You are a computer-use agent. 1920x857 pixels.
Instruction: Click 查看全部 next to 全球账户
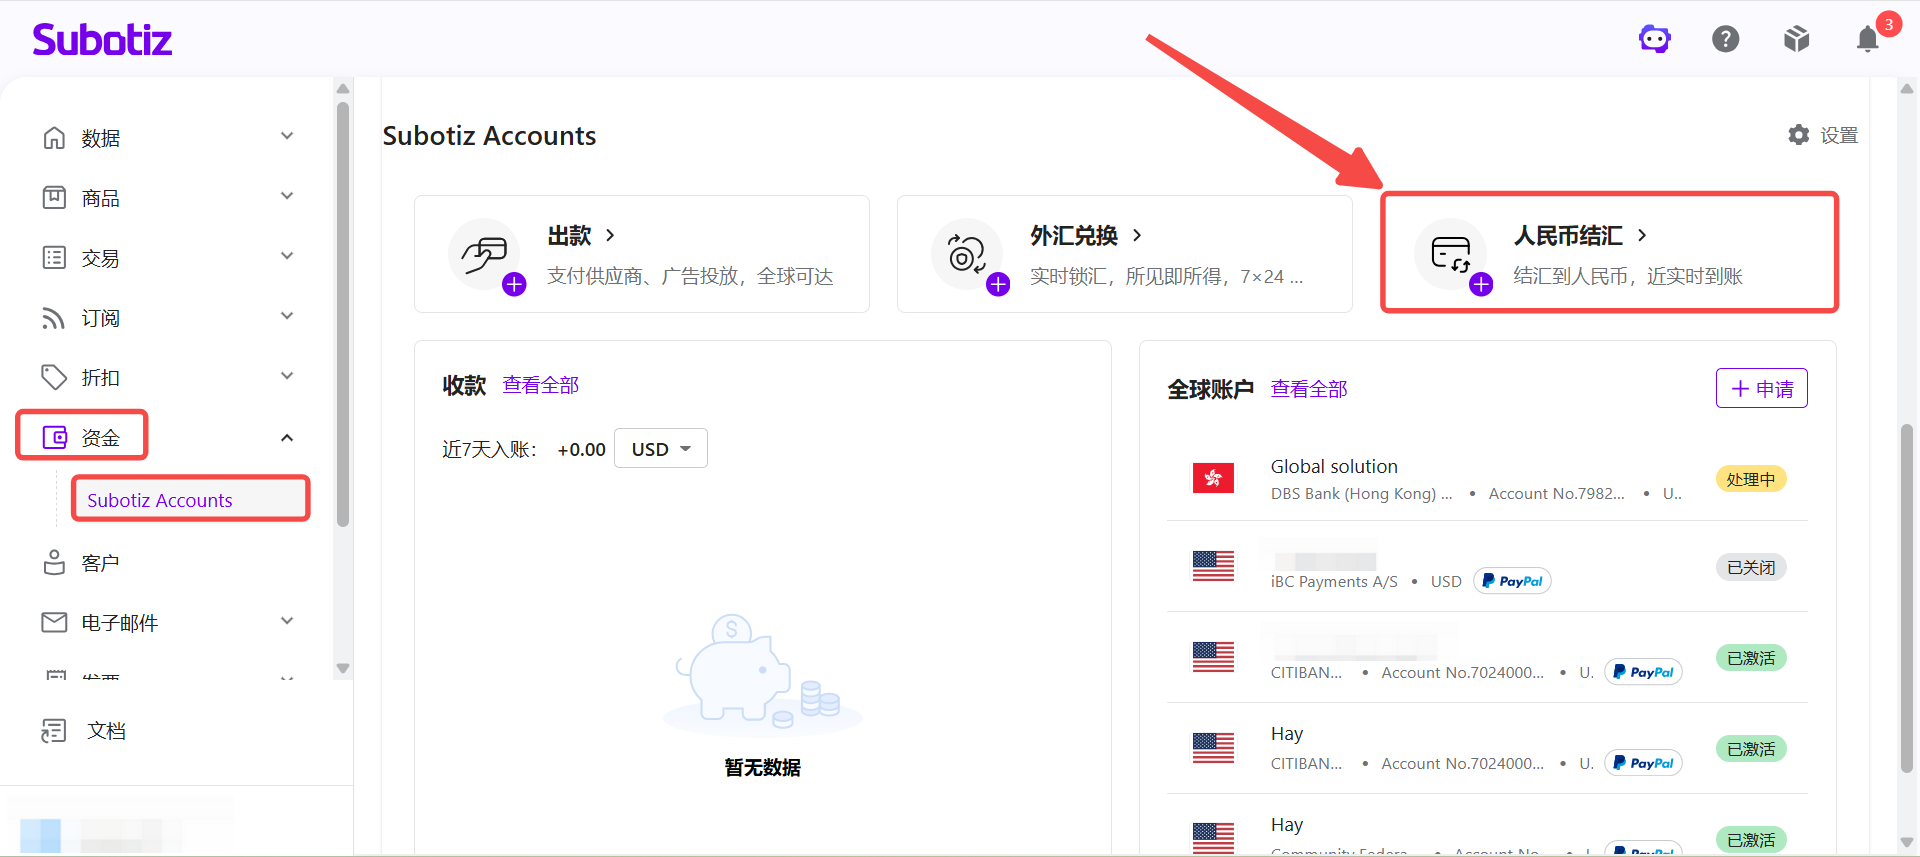click(1309, 389)
